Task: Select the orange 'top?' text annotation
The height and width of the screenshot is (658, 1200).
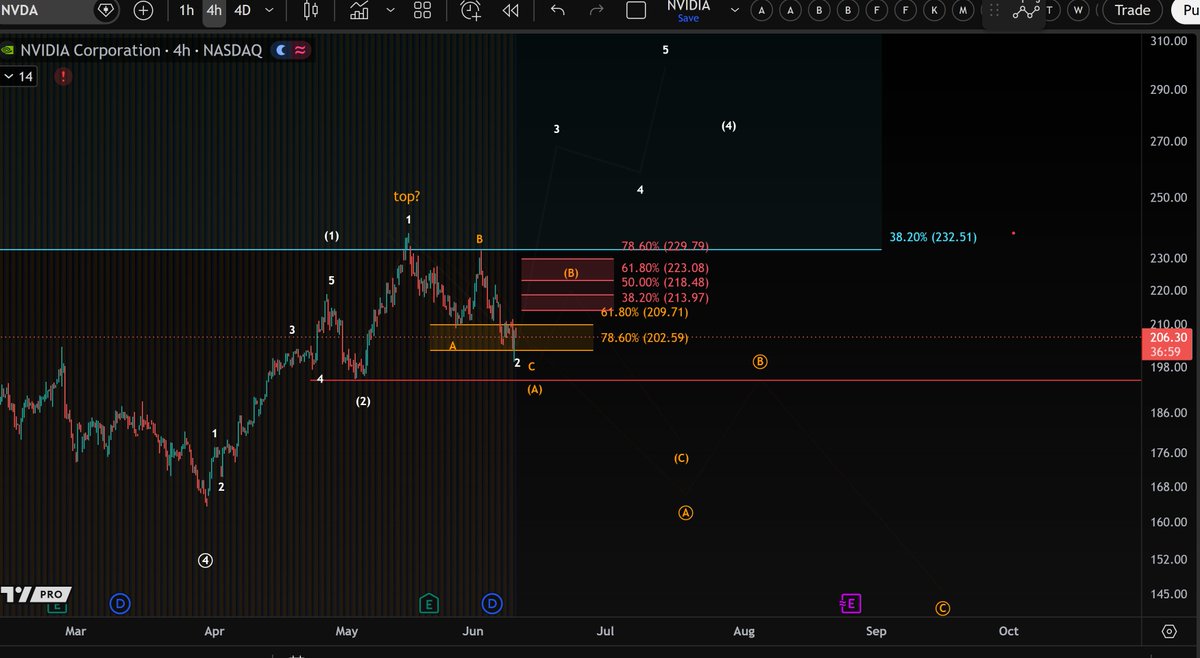Action: click(407, 197)
